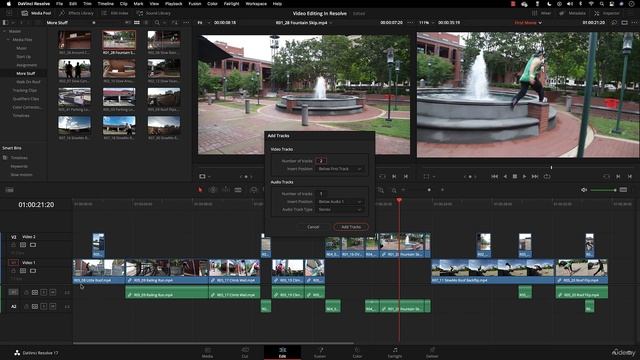The height and width of the screenshot is (360, 640).
Task: Play reverse in the timeline viewer
Action: pyautogui.click(x=505, y=176)
